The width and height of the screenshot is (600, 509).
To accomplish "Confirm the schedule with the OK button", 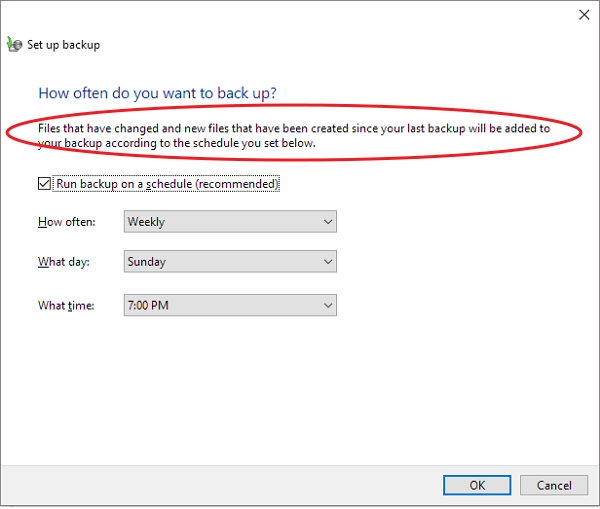I will click(477, 485).
